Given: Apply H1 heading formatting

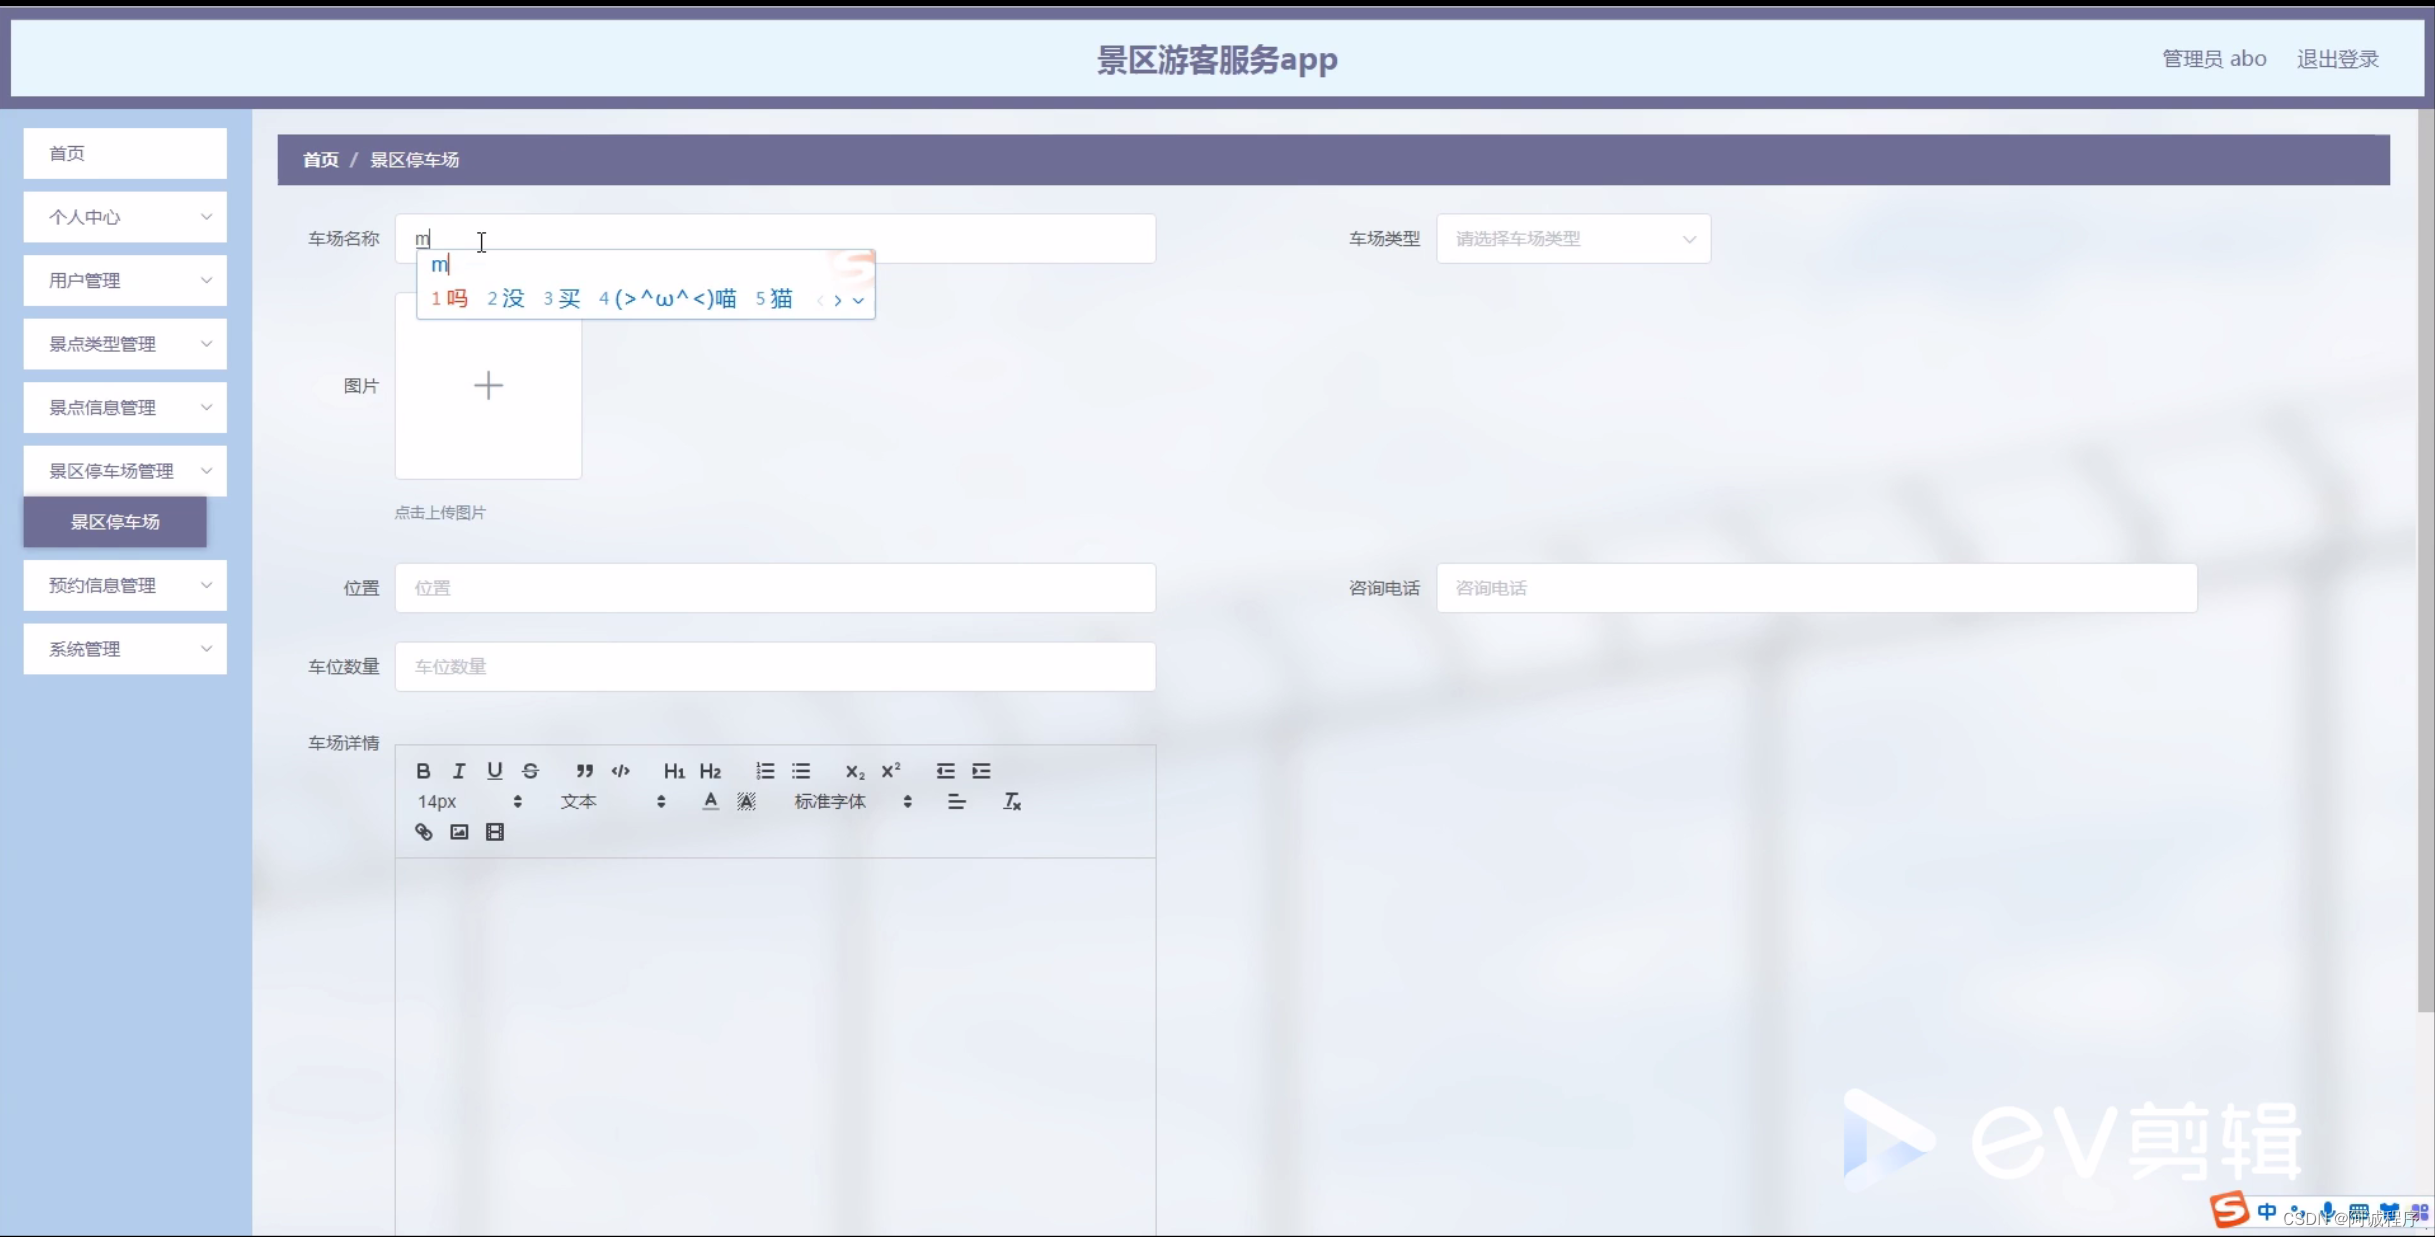Looking at the screenshot, I should (674, 770).
